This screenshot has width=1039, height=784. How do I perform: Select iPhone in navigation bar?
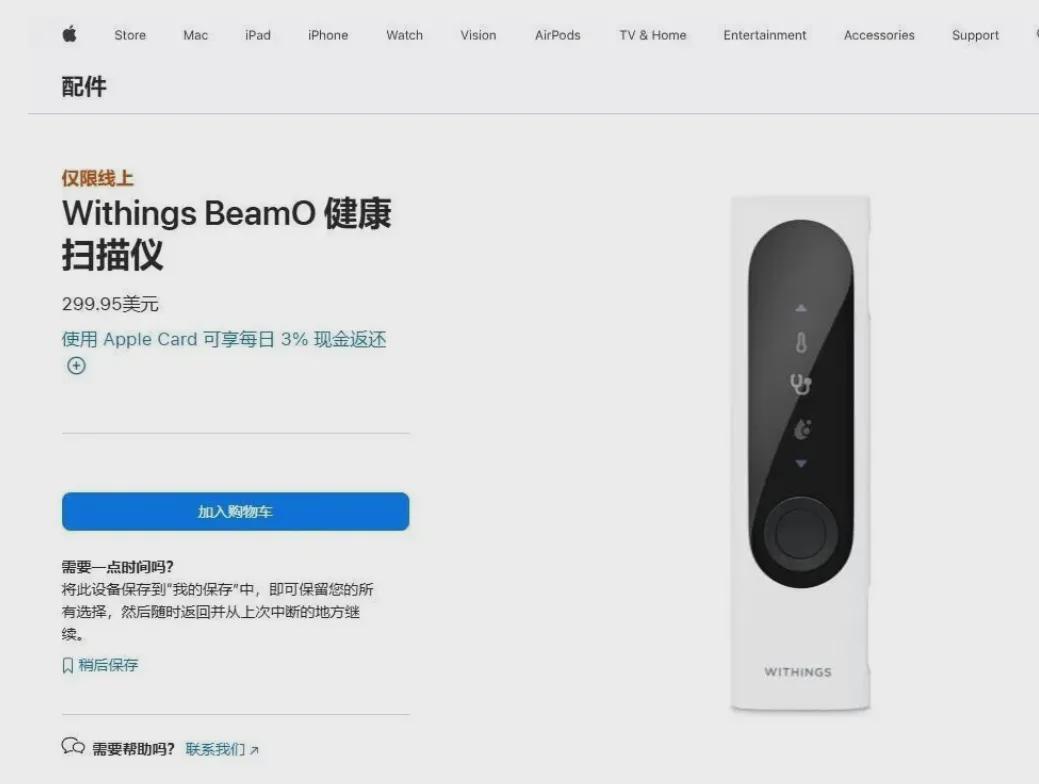(328, 35)
